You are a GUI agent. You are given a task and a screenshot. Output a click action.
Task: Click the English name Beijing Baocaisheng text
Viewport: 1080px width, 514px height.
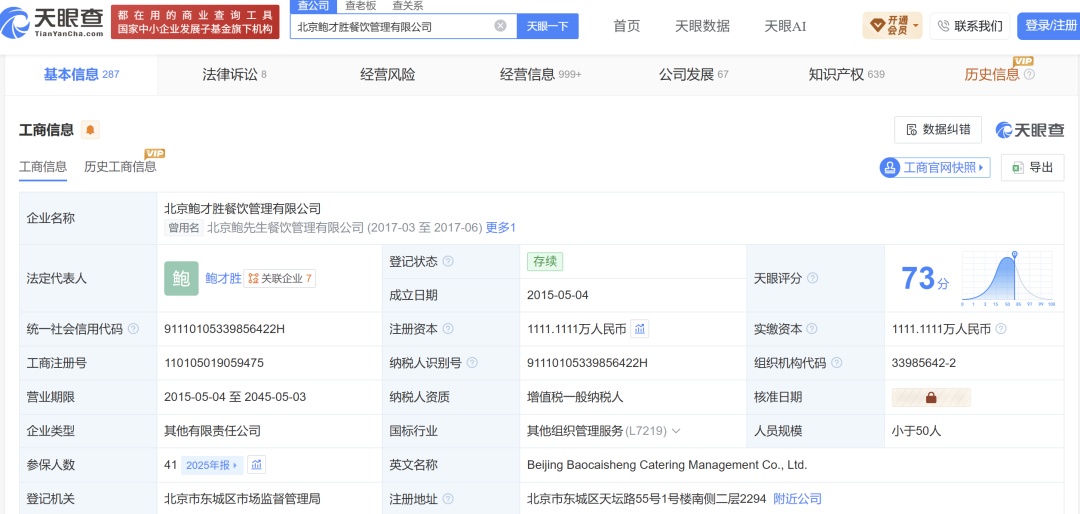coord(667,465)
